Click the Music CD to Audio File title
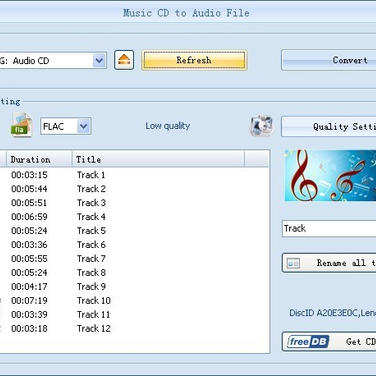376x376 pixels. pyautogui.click(x=186, y=13)
